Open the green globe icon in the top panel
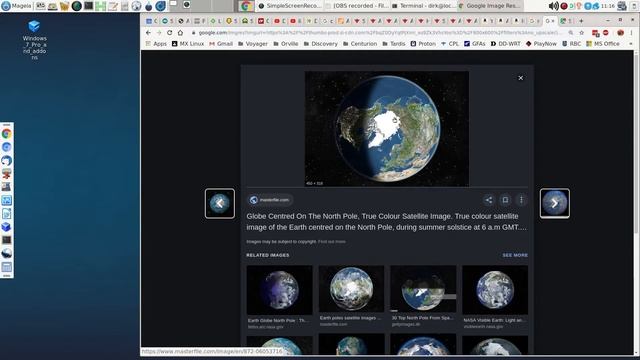640x360 pixels. 77,6
